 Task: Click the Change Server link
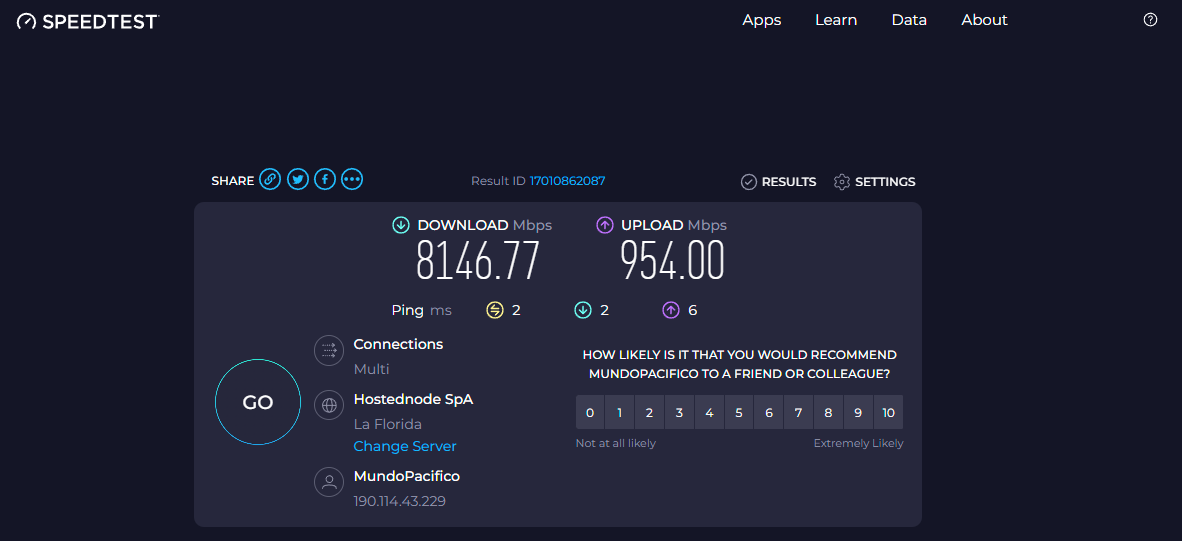[x=405, y=446]
